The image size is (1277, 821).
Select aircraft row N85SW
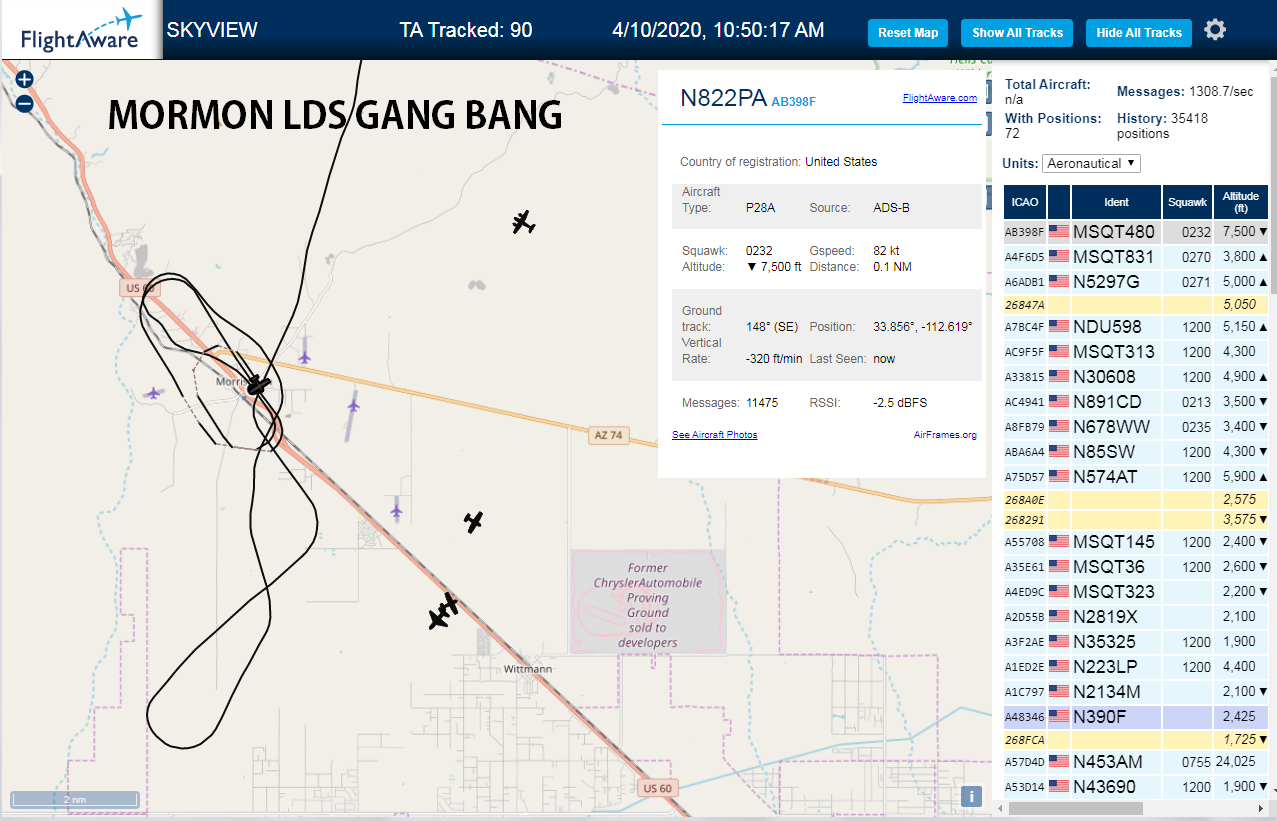click(x=1136, y=452)
